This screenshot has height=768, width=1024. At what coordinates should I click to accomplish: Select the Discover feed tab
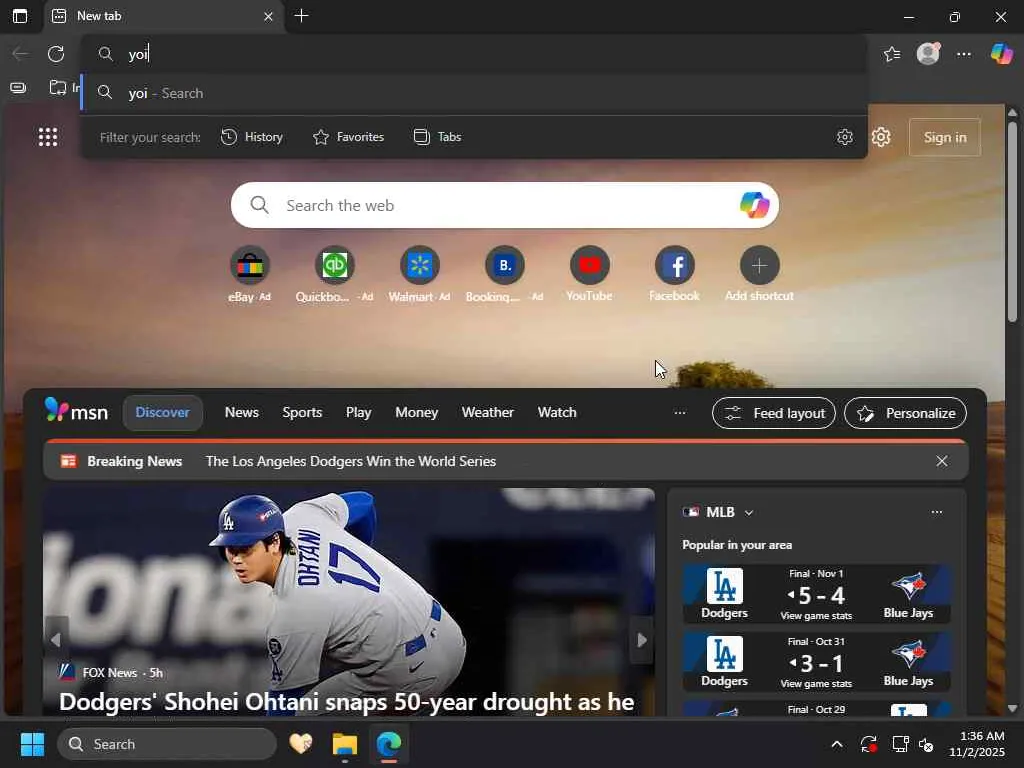[x=163, y=413]
